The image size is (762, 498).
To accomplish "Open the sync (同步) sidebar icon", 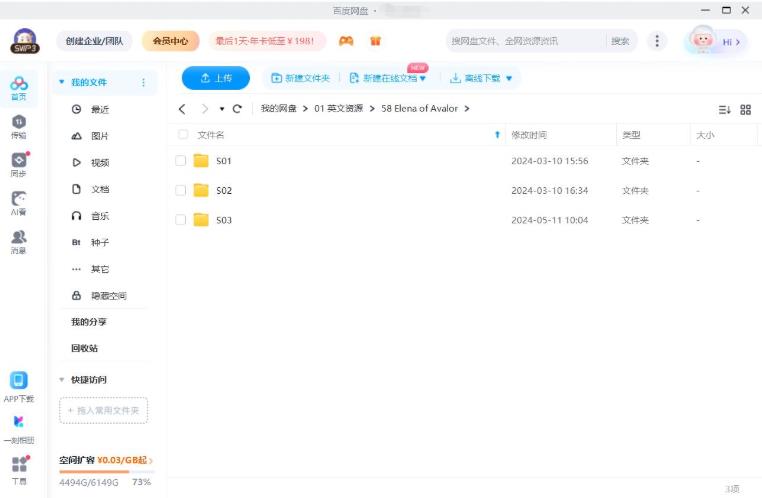I will pos(19,165).
